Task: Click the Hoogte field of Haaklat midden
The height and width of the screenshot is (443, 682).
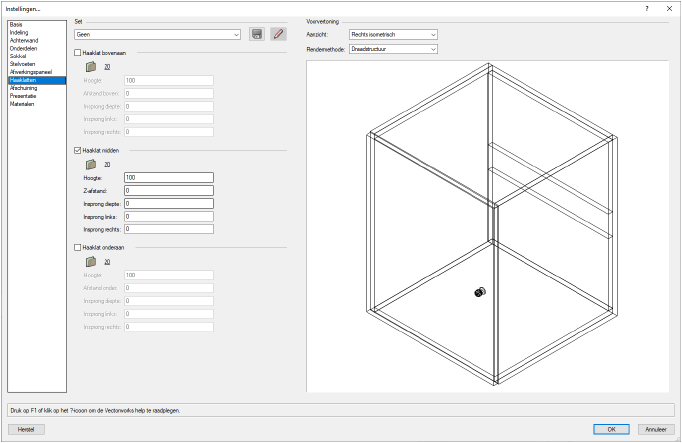Action: point(169,177)
